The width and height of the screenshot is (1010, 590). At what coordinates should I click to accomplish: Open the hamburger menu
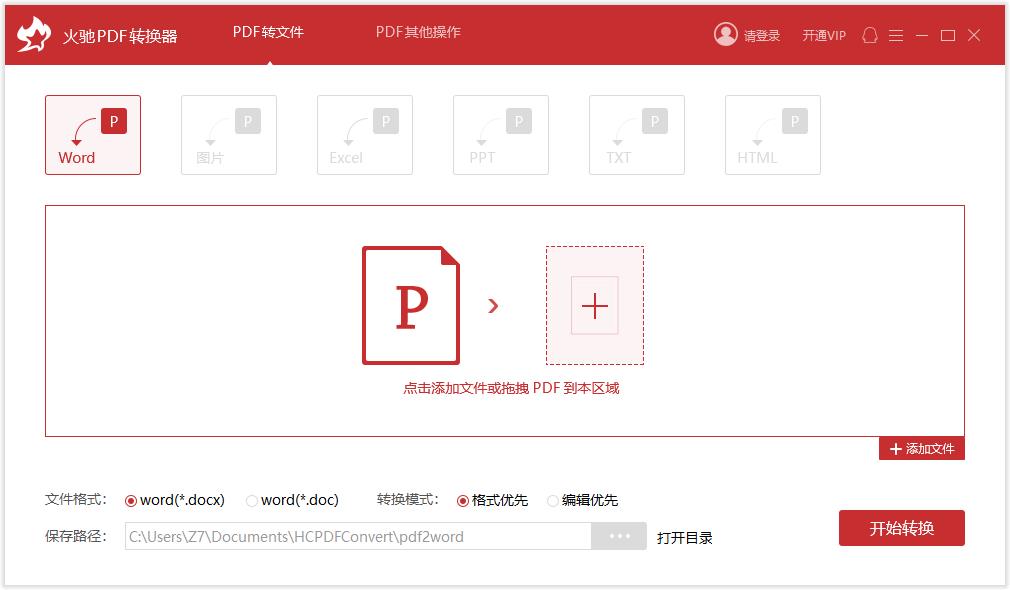pyautogui.click(x=896, y=35)
